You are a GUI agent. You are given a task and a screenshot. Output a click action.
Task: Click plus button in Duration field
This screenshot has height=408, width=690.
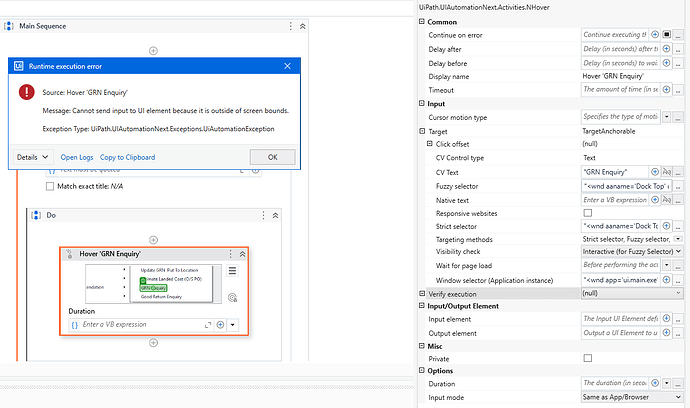pos(220,325)
